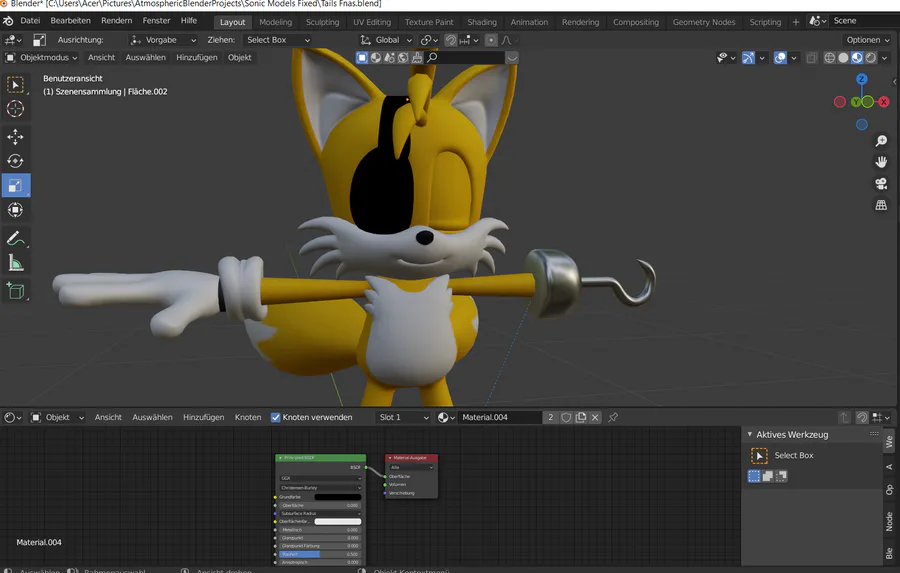Choose subtract selection mode icon in sidebar
The width and height of the screenshot is (900, 573).
click(781, 476)
